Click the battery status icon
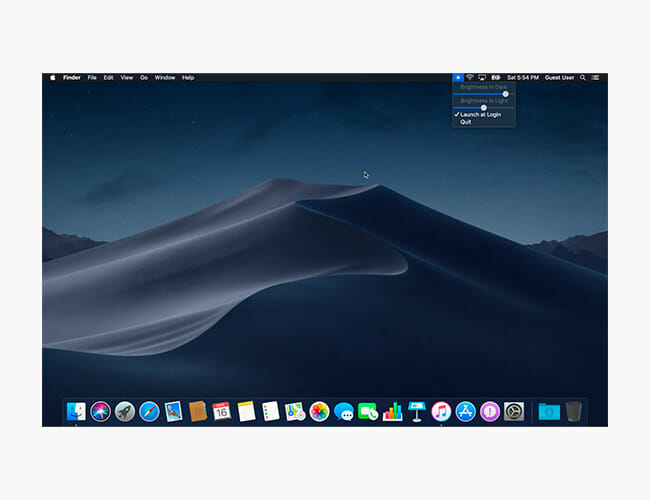The width and height of the screenshot is (650, 500). 495,78
